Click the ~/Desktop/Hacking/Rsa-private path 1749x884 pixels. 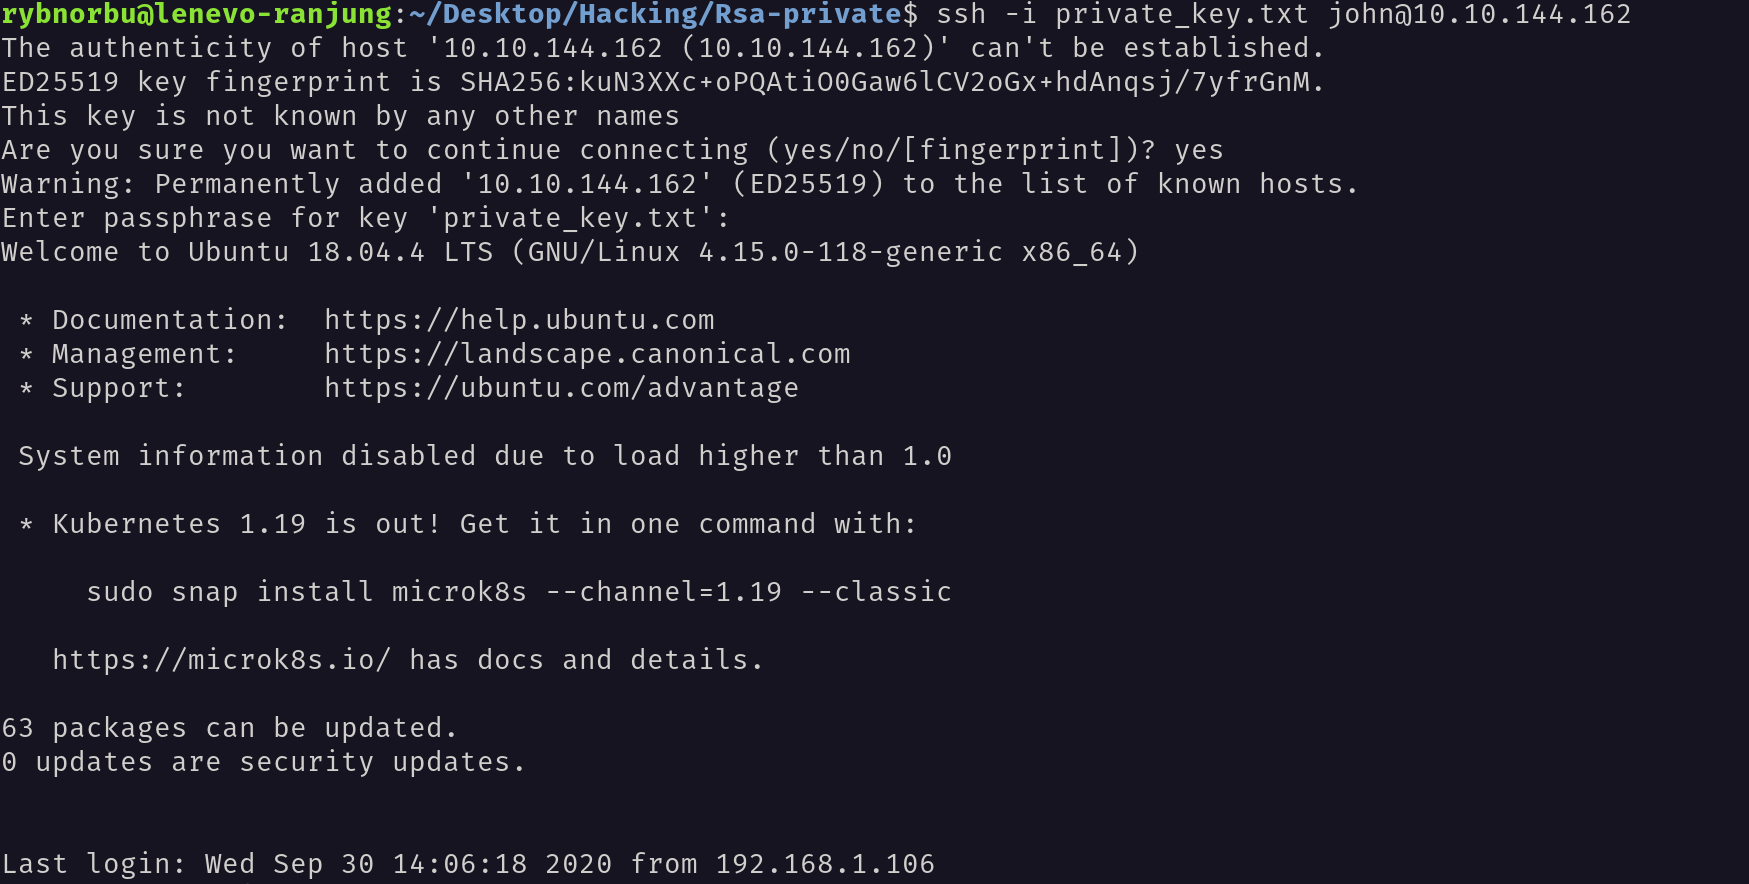(x=655, y=15)
